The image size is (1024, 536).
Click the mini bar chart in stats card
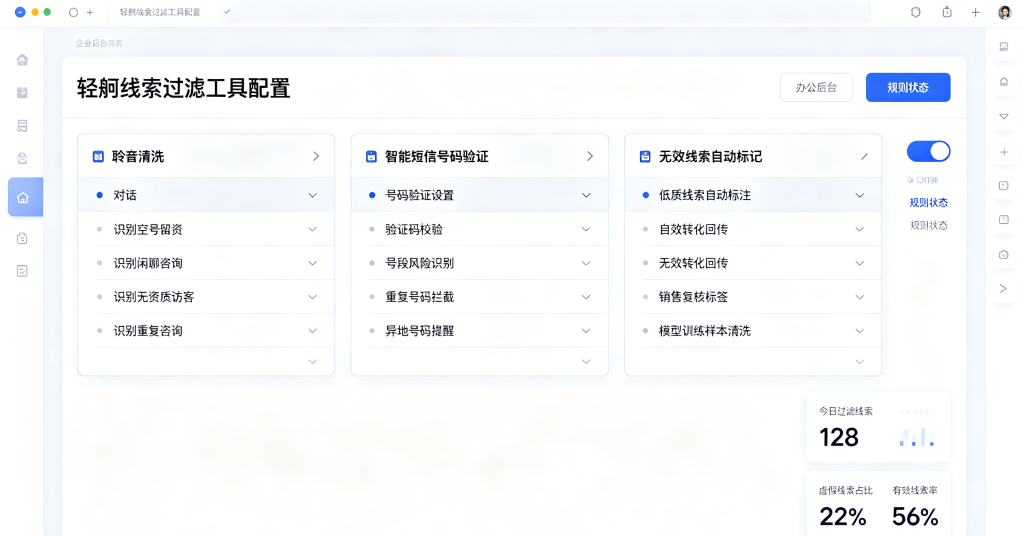click(x=917, y=437)
